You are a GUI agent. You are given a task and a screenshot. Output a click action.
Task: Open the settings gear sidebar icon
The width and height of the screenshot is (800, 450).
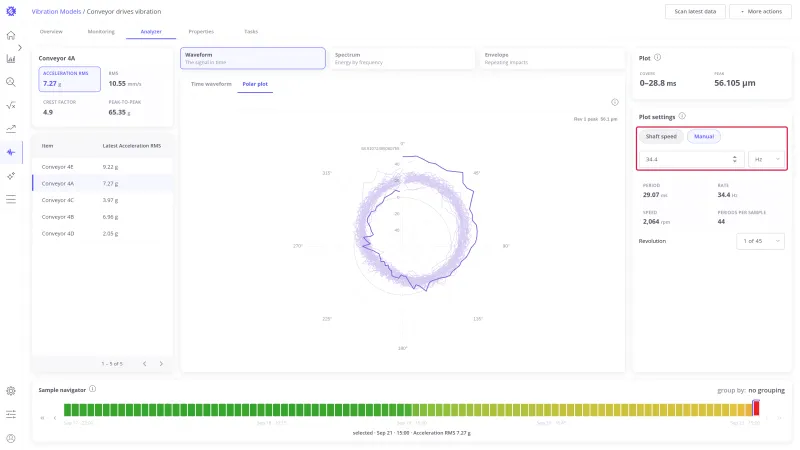(11, 391)
